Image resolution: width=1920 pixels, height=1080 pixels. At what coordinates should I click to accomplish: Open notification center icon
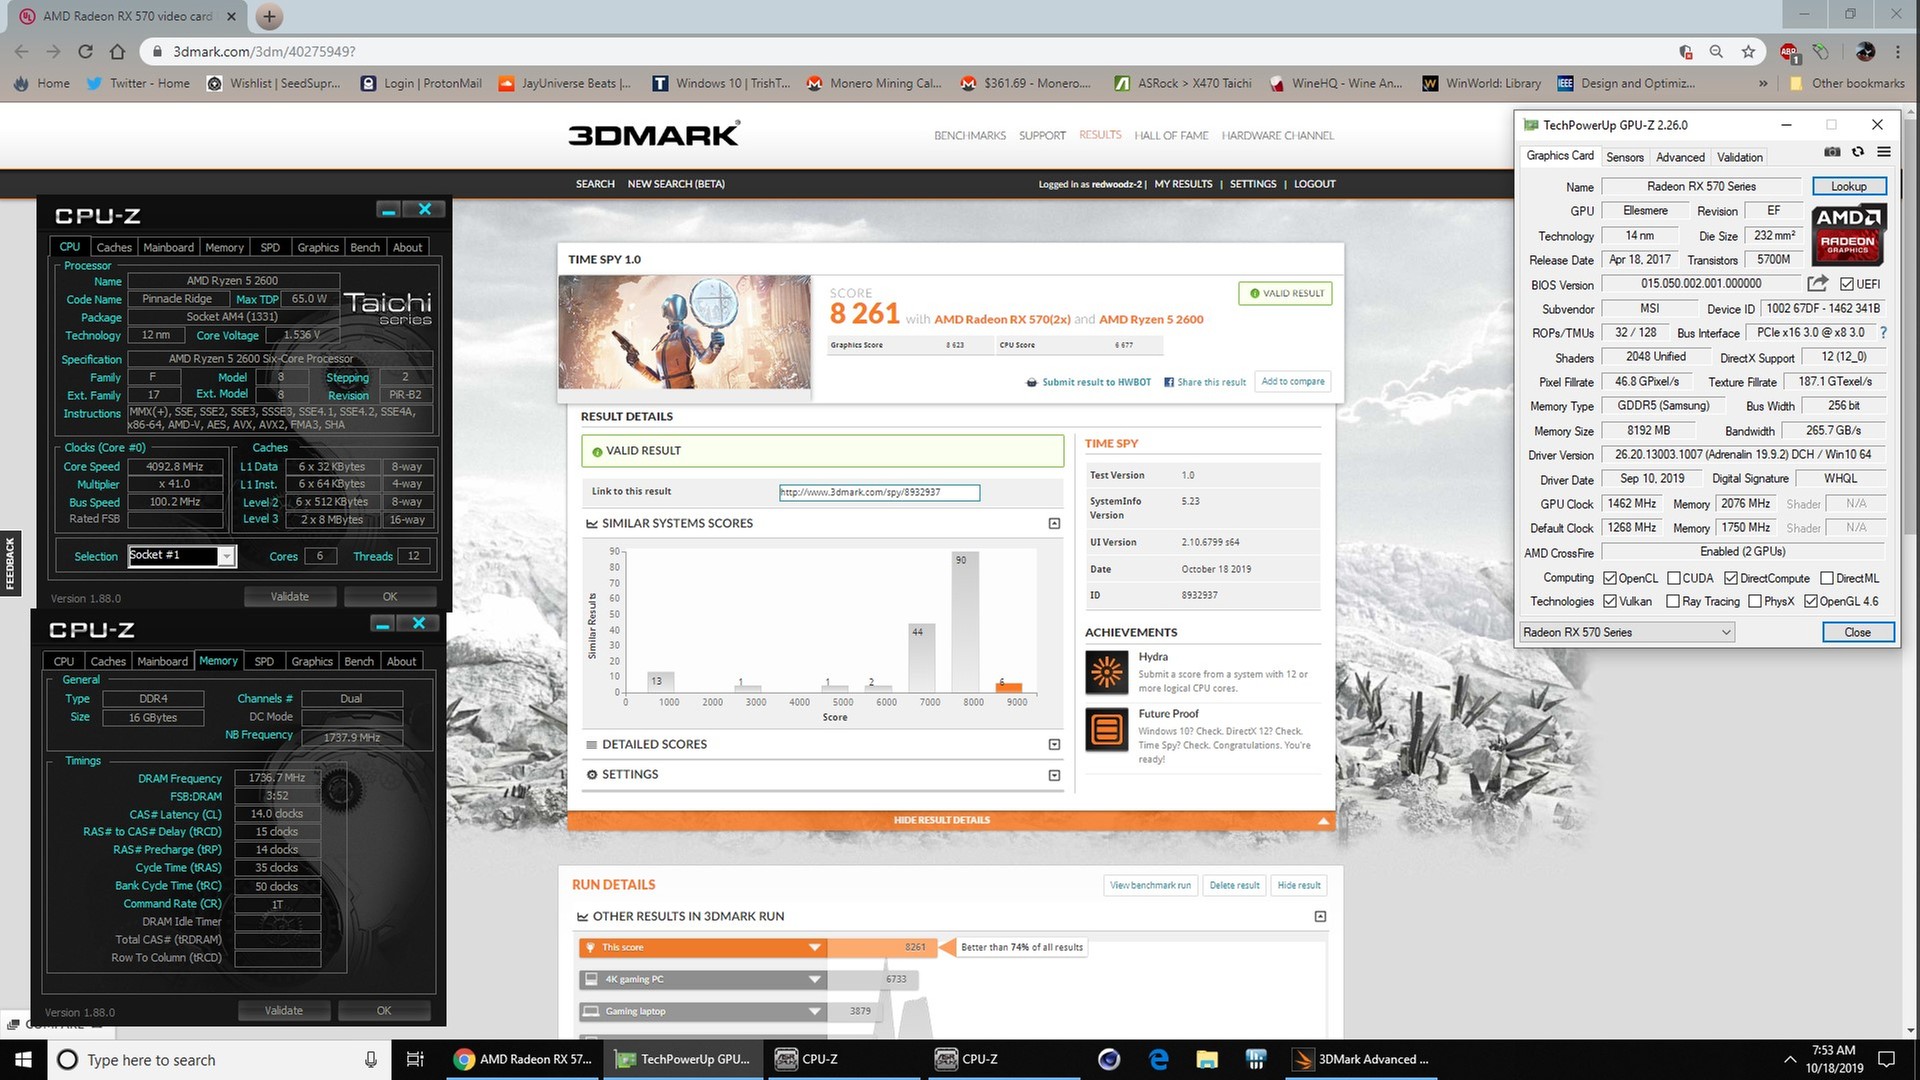pos(1886,1059)
